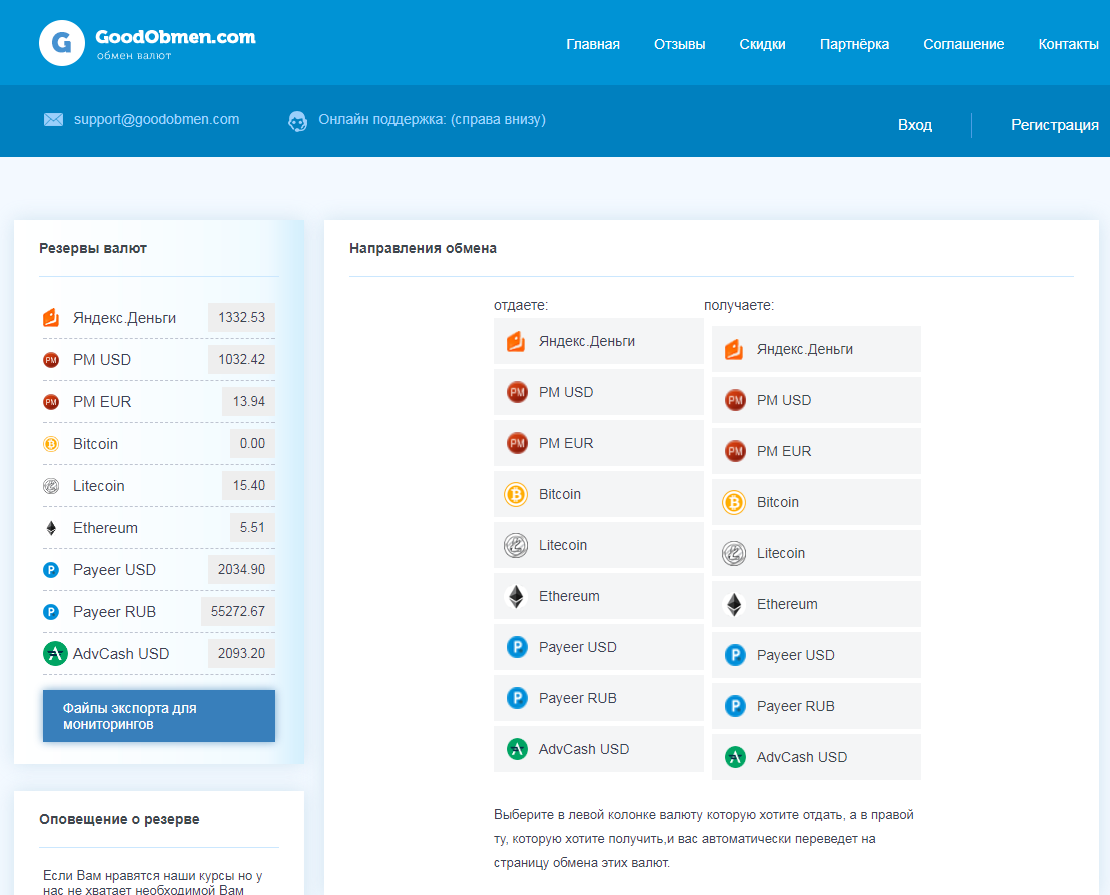Click reserve value 13.94
This screenshot has width=1110, height=895.
click(x=248, y=401)
